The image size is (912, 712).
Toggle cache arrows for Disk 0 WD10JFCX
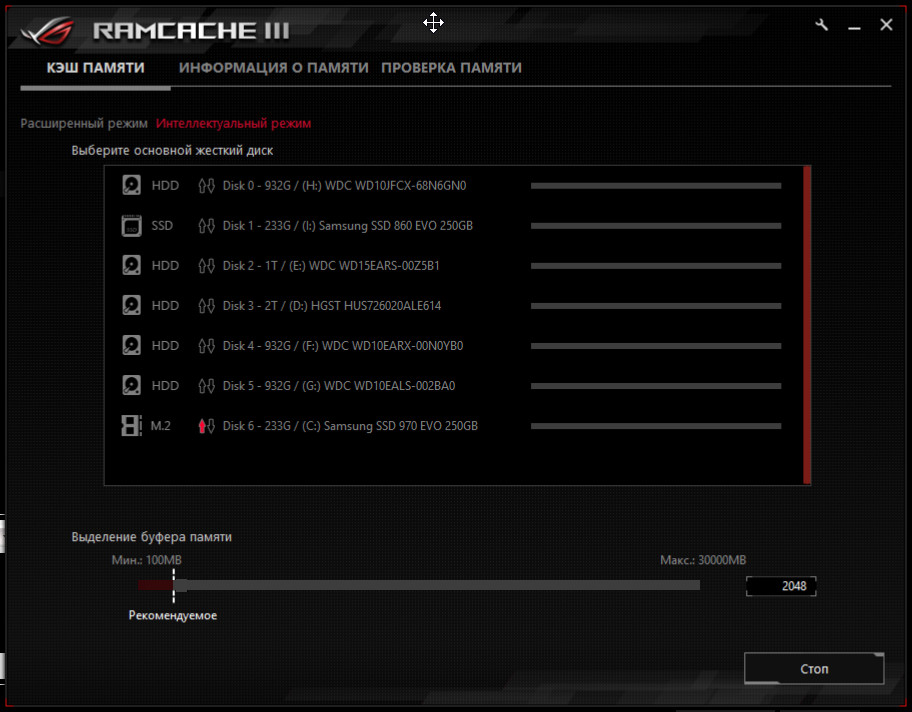click(206, 186)
